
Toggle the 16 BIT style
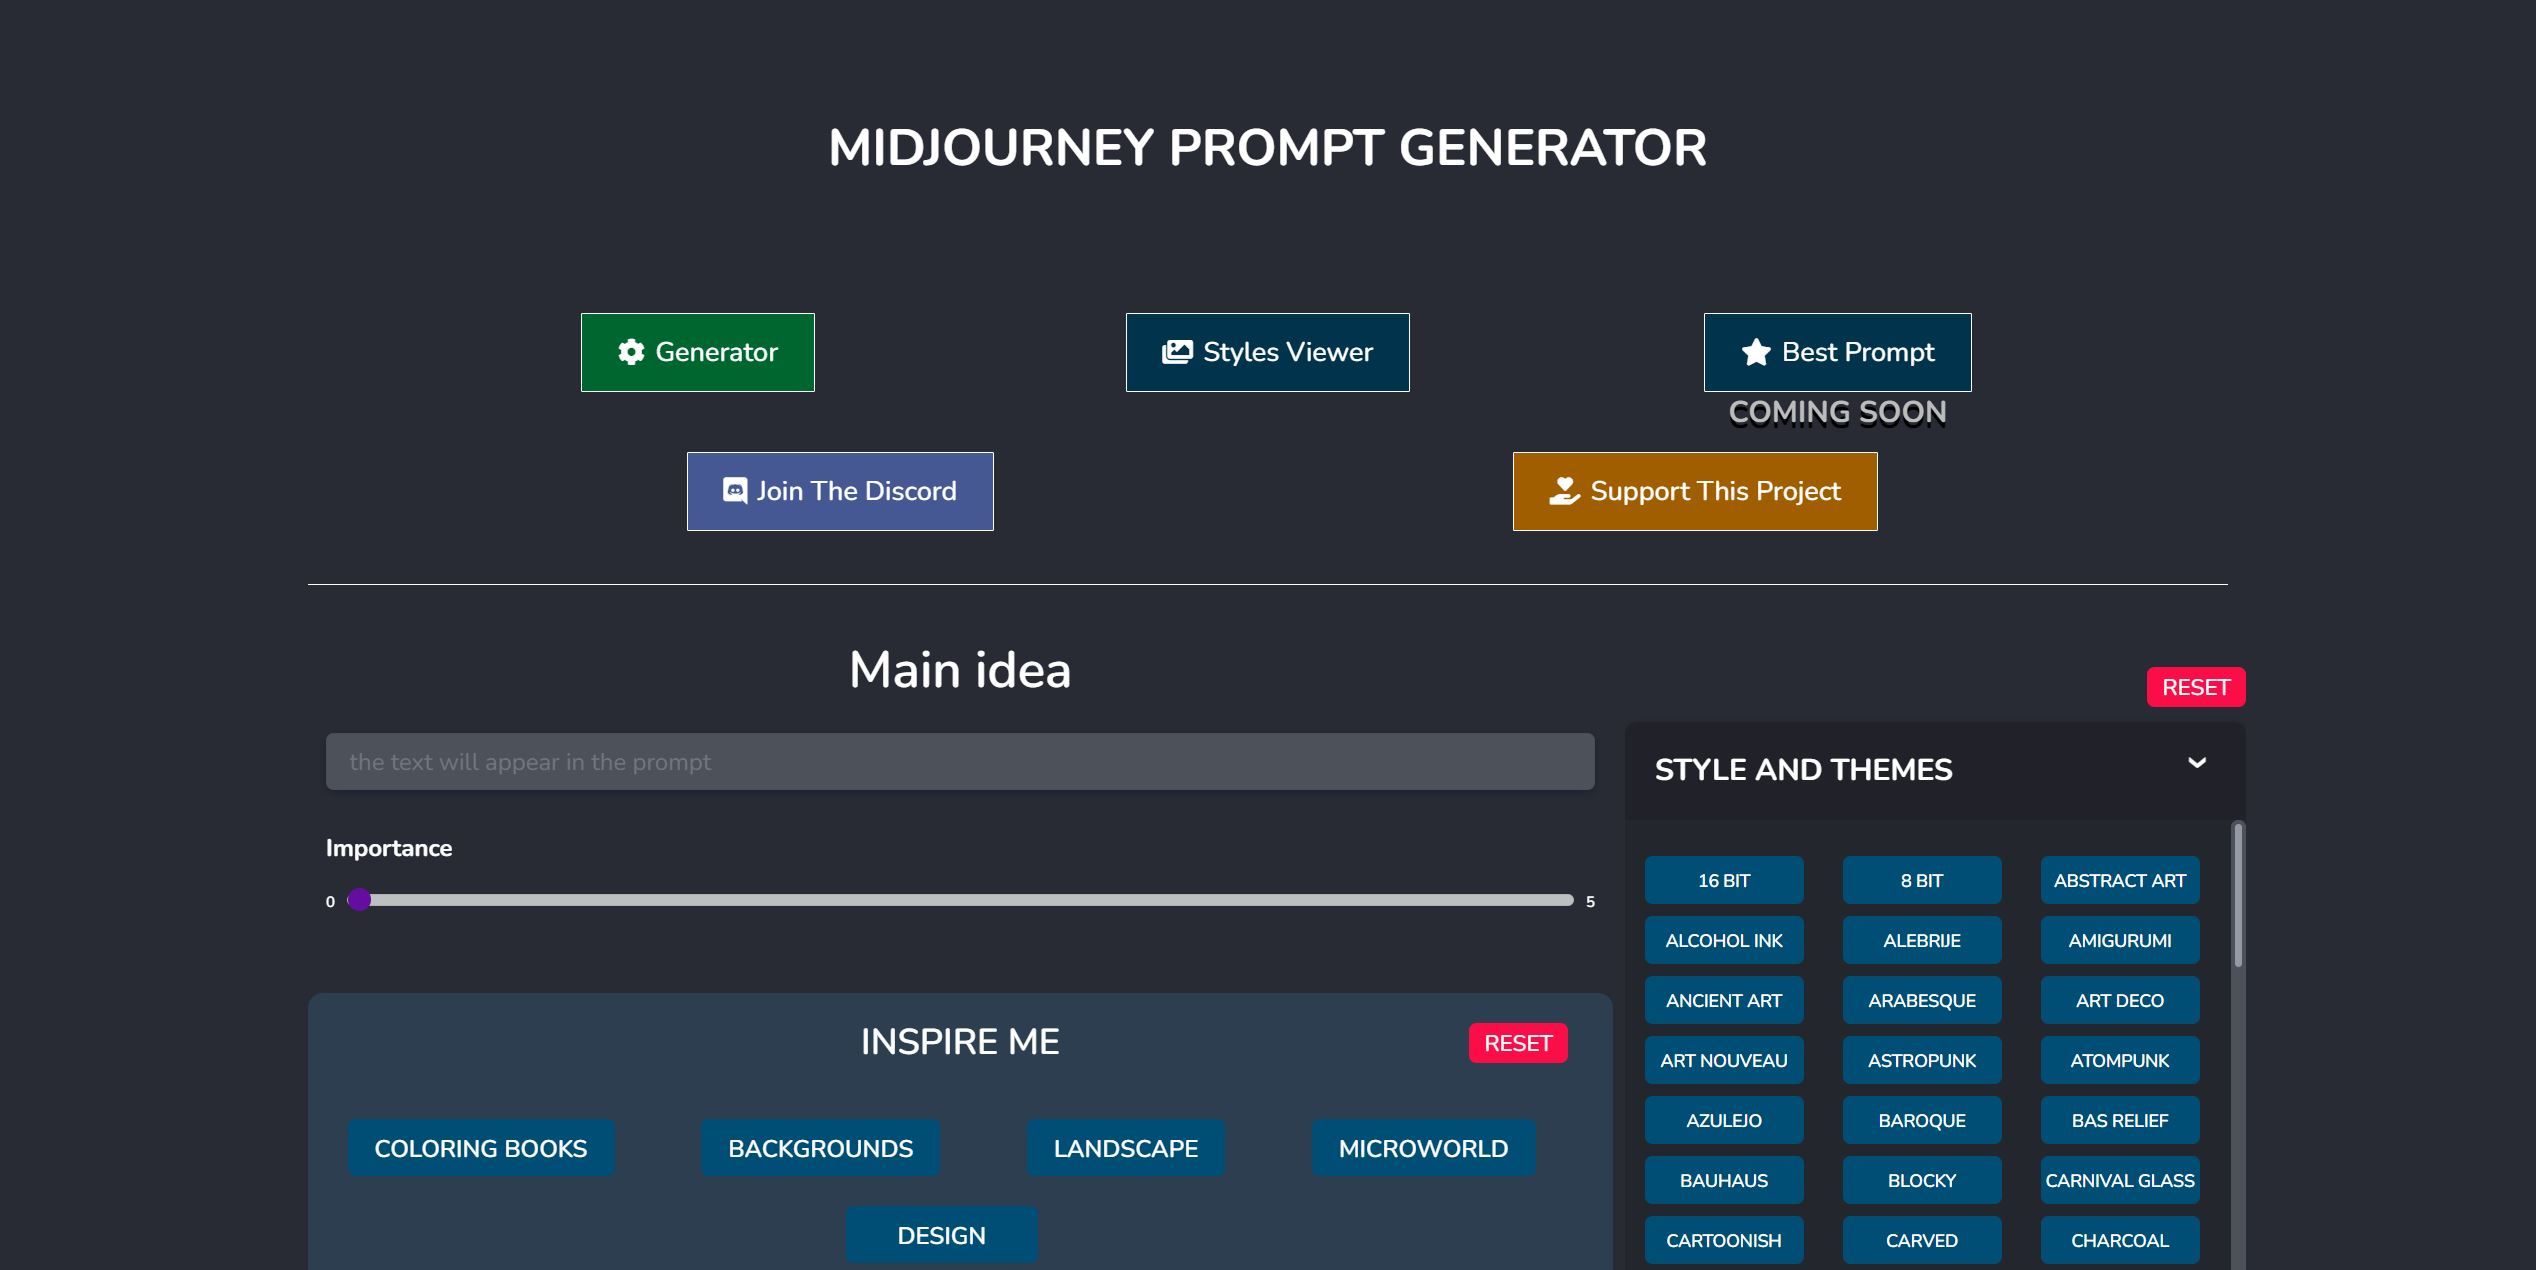(1723, 880)
